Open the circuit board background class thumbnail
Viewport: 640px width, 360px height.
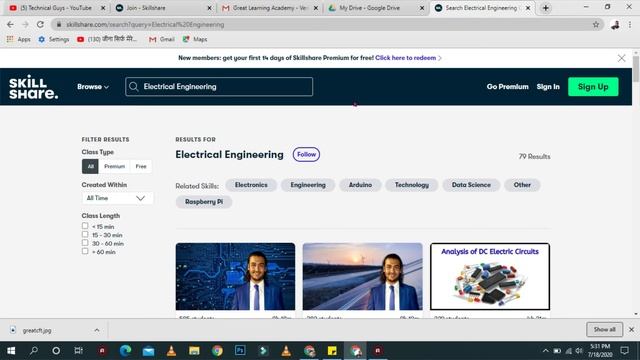coord(235,276)
